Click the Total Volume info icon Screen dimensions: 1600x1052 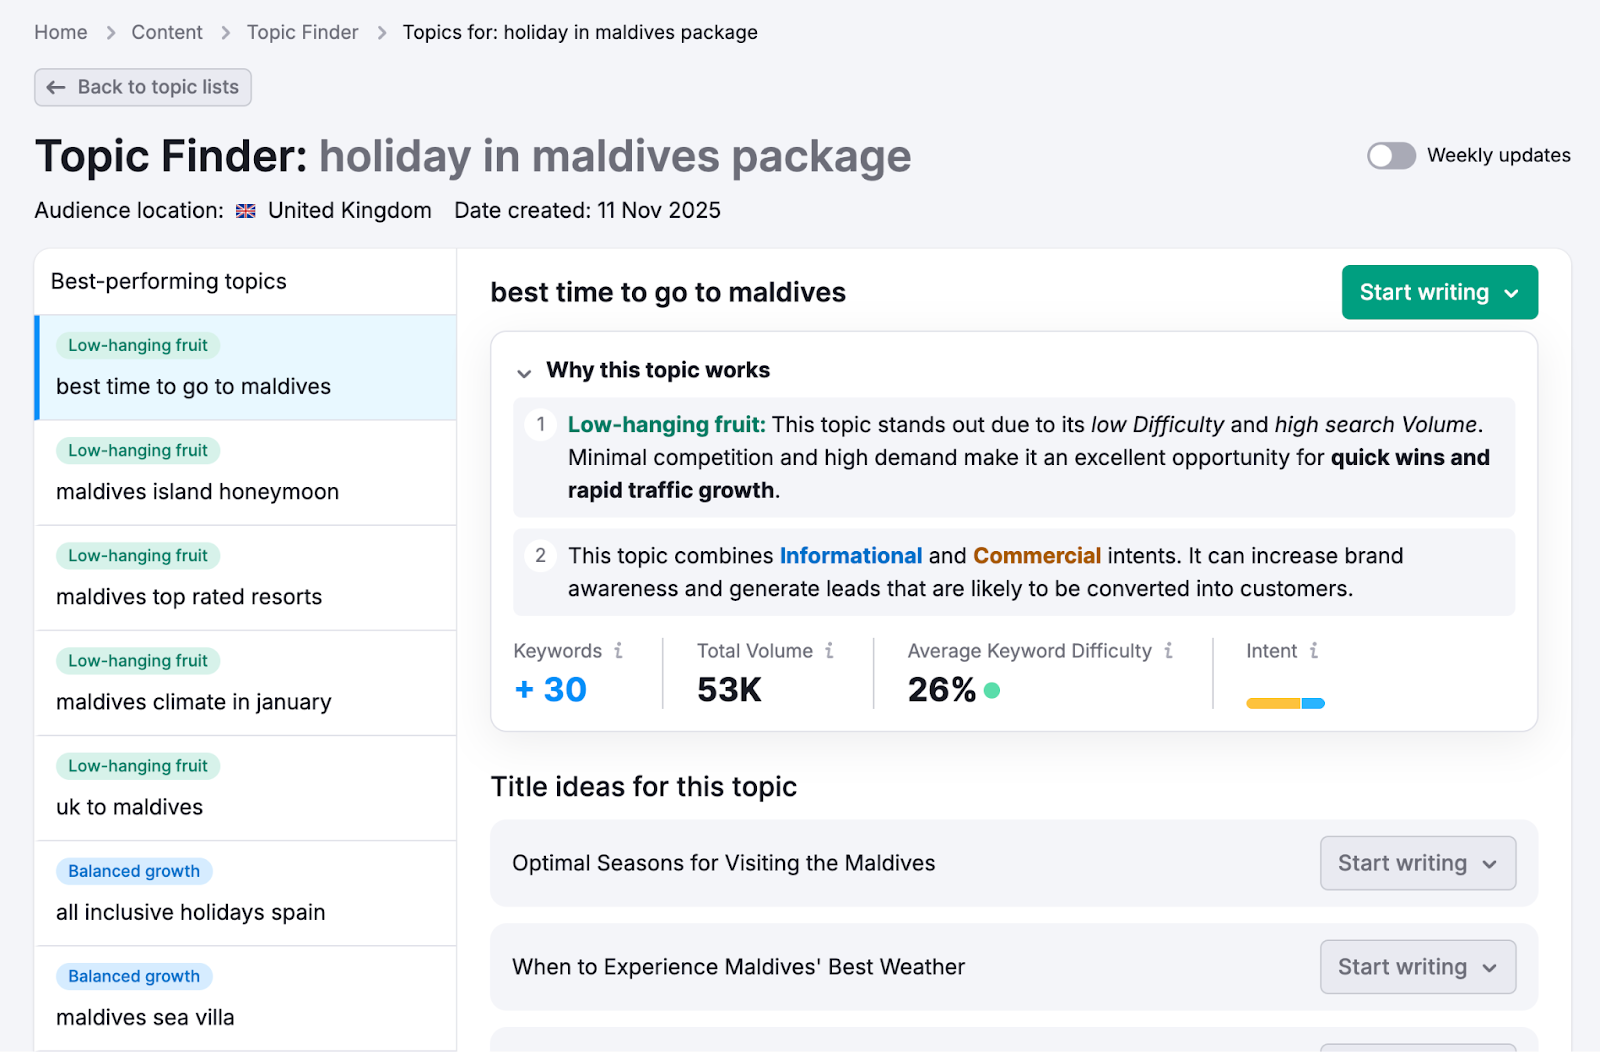click(x=829, y=651)
